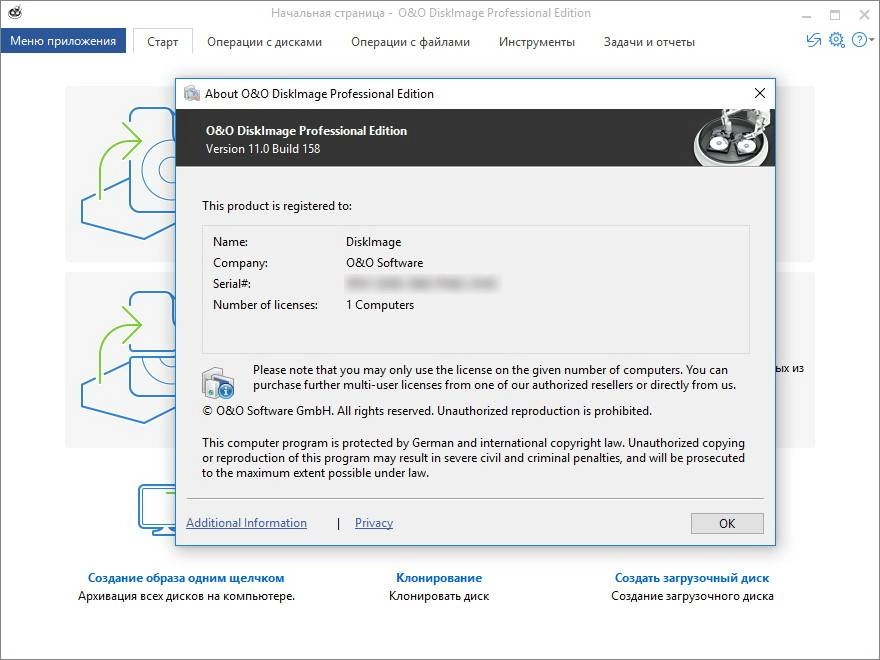Click the "DiskImage" name value
This screenshot has width=880, height=660.
coord(373,242)
